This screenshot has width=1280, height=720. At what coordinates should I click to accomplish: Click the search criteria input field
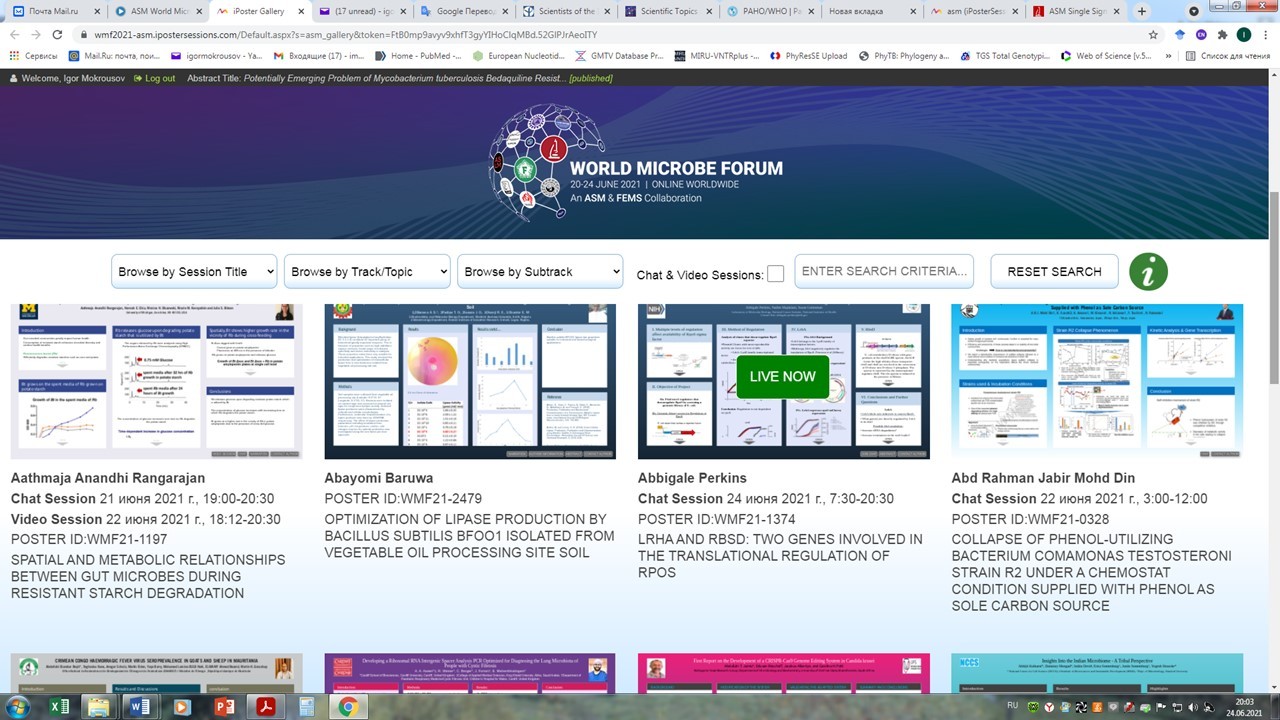885,271
